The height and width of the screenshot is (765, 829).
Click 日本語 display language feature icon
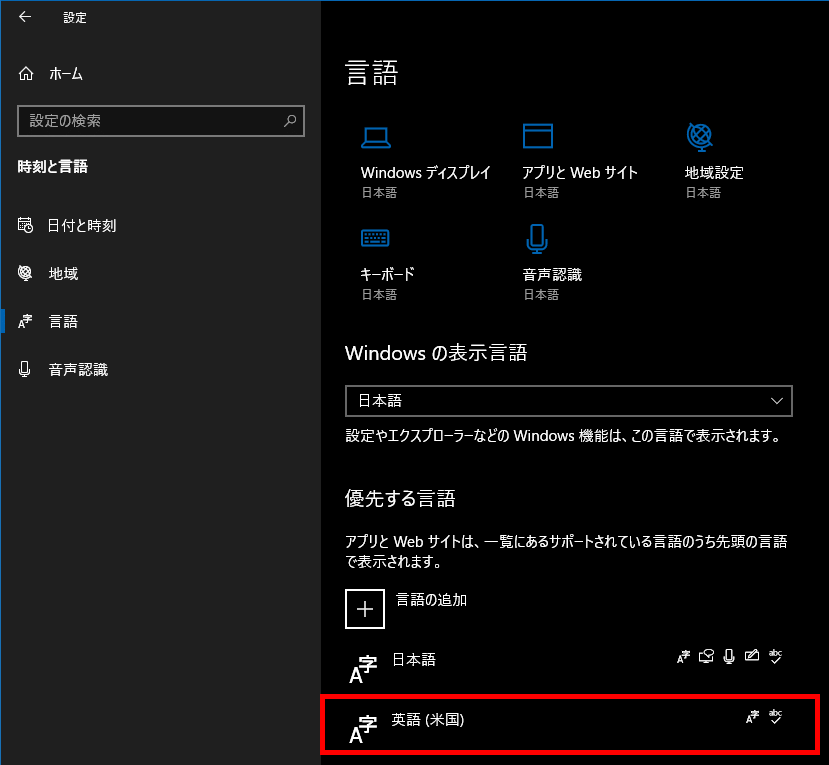click(x=684, y=657)
